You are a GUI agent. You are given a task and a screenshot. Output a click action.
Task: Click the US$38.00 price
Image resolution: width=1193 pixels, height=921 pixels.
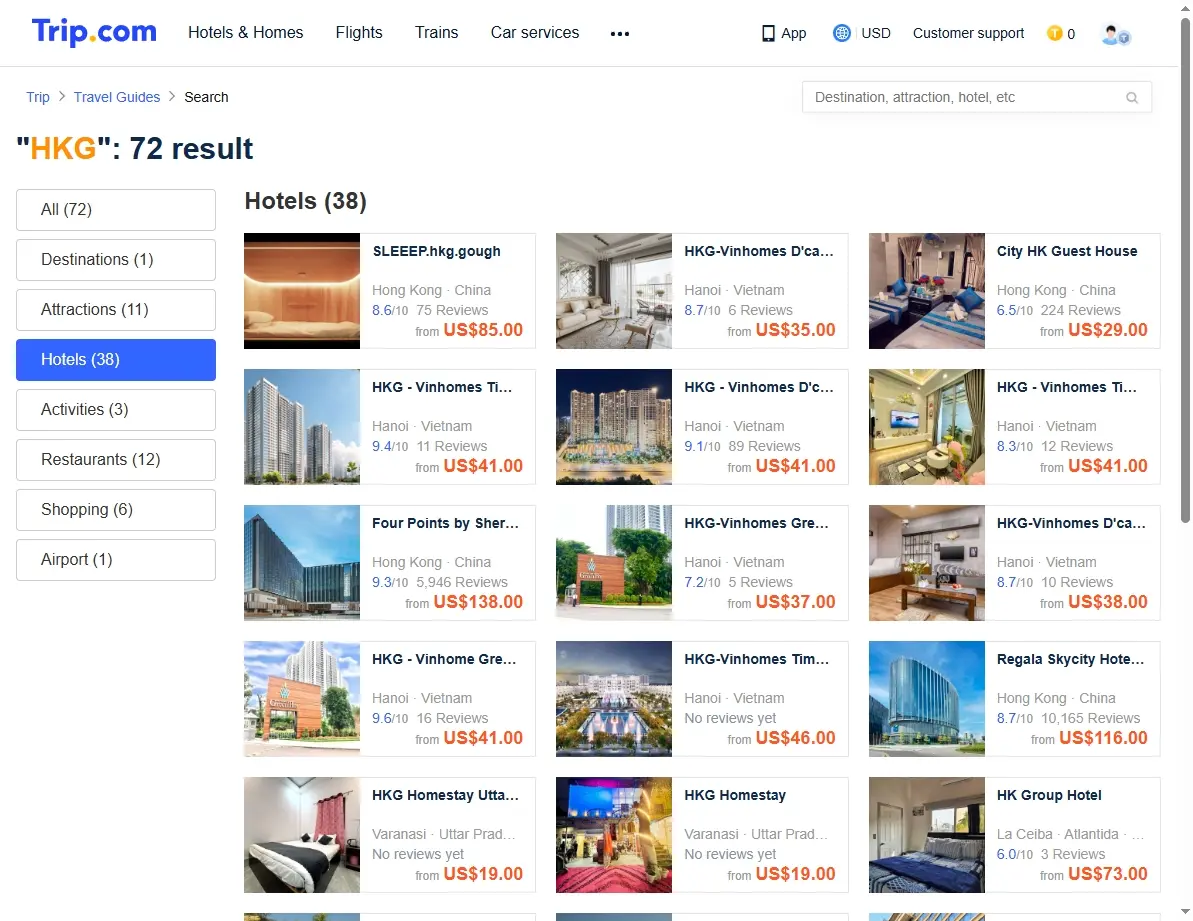(1108, 602)
